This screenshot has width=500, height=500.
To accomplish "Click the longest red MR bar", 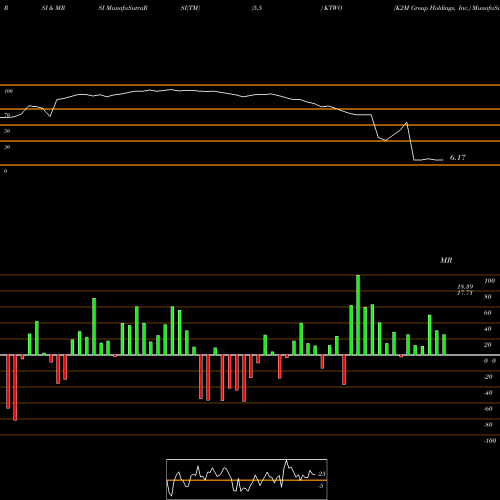I will point(15,388).
